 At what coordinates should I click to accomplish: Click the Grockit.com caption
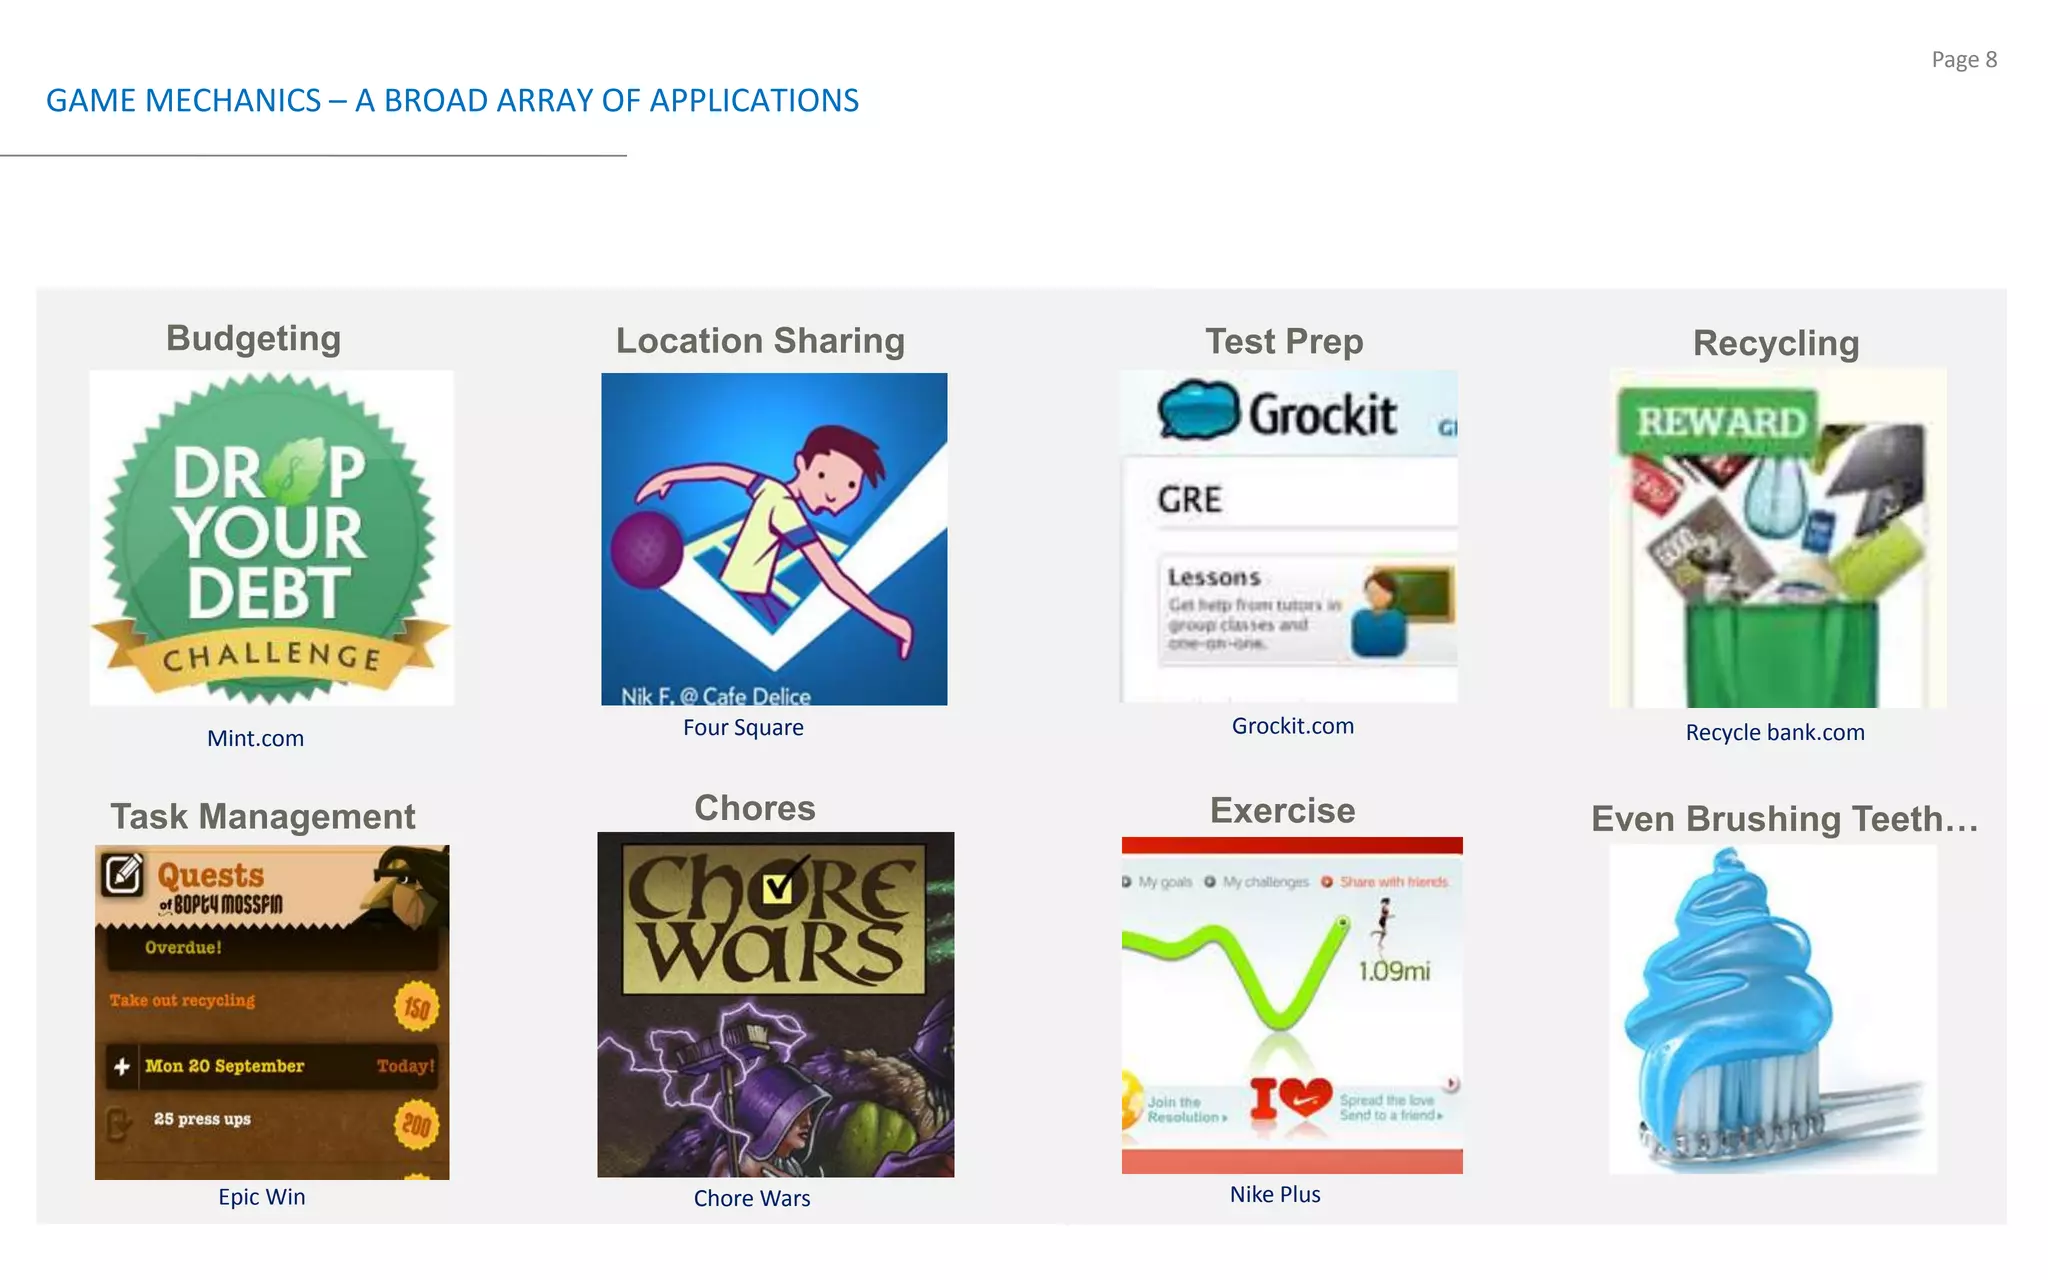click(x=1293, y=726)
